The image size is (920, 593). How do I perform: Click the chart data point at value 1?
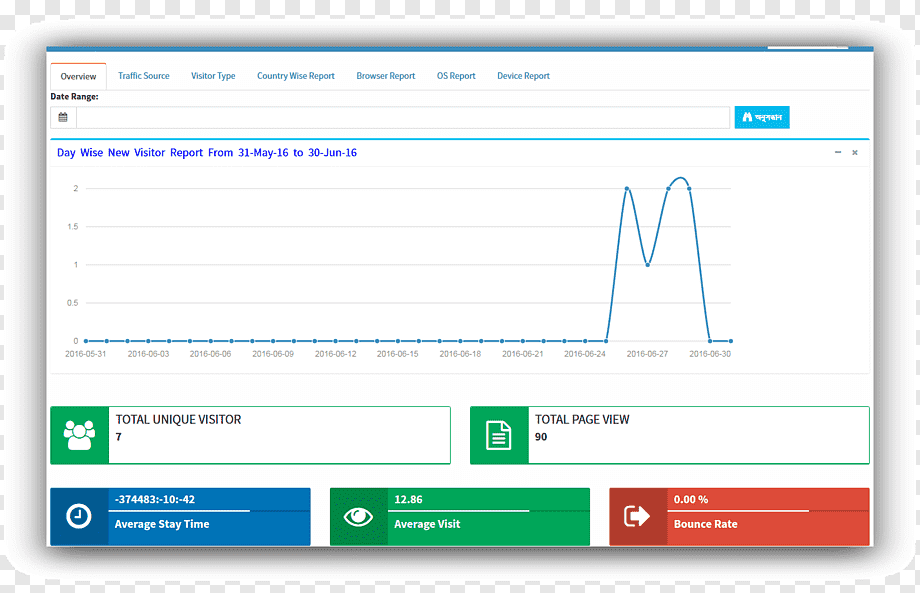point(648,265)
